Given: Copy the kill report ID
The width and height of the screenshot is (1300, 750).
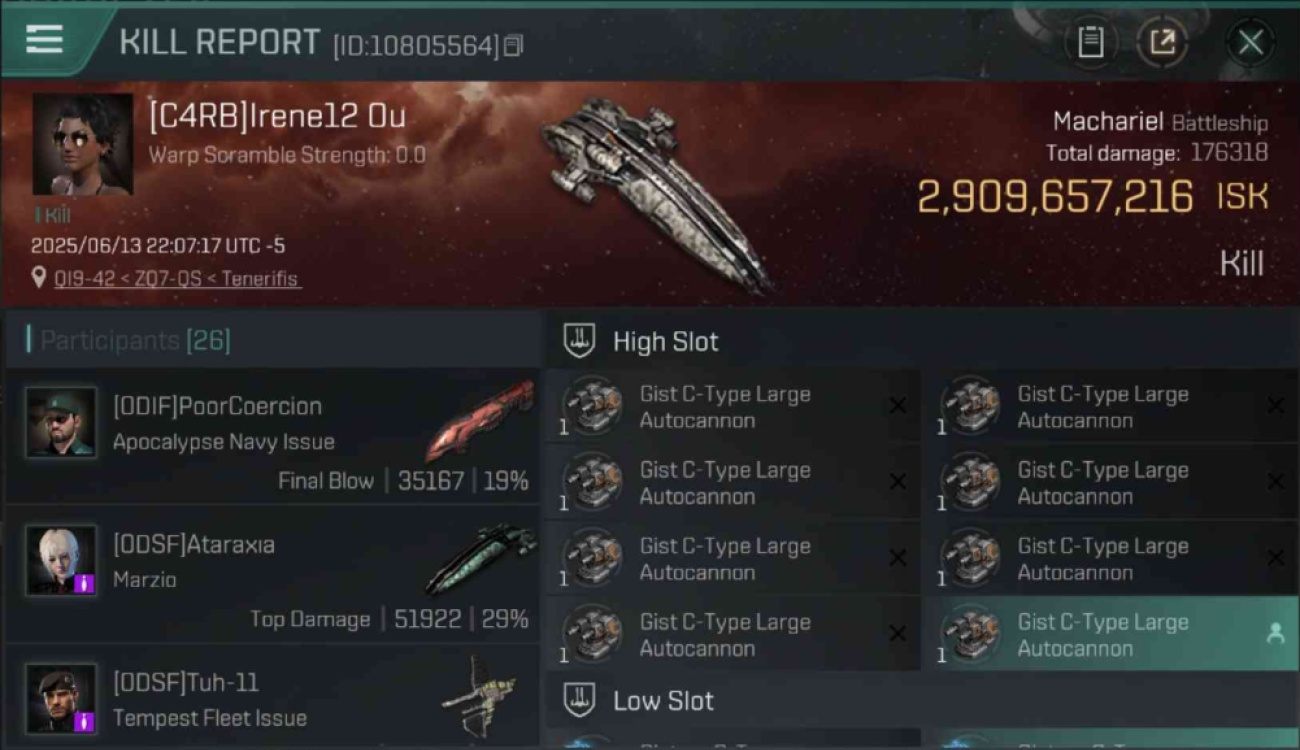Looking at the screenshot, I should (513, 46).
